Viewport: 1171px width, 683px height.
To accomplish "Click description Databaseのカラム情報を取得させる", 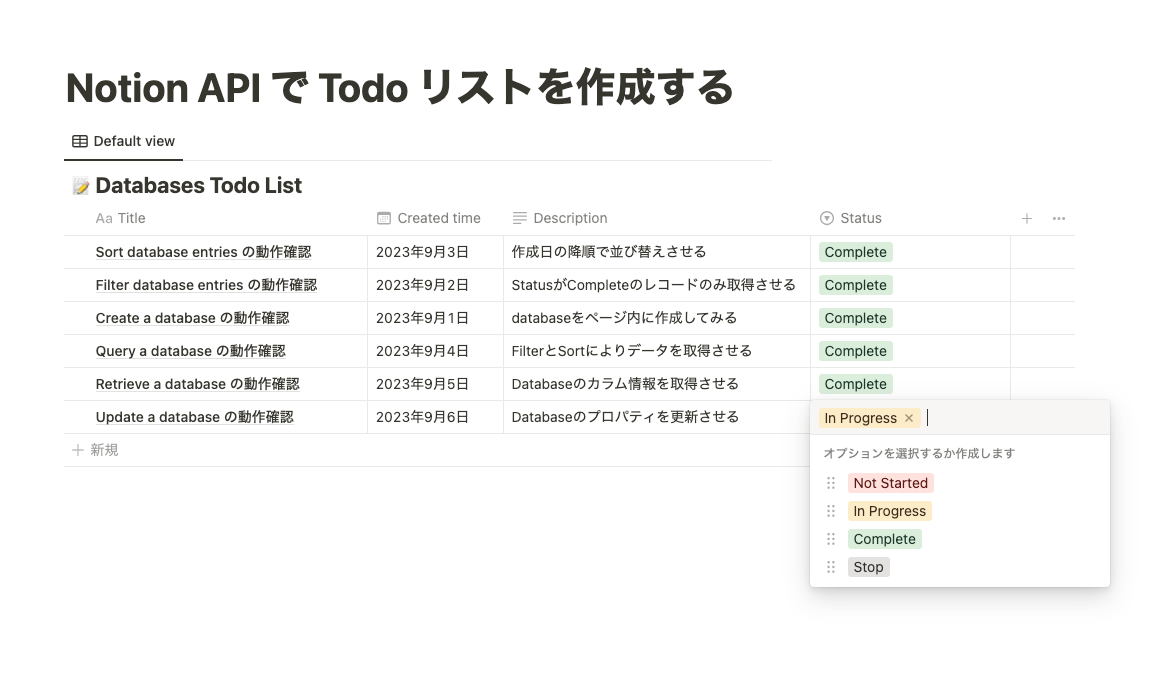I will pyautogui.click(x=625, y=384).
